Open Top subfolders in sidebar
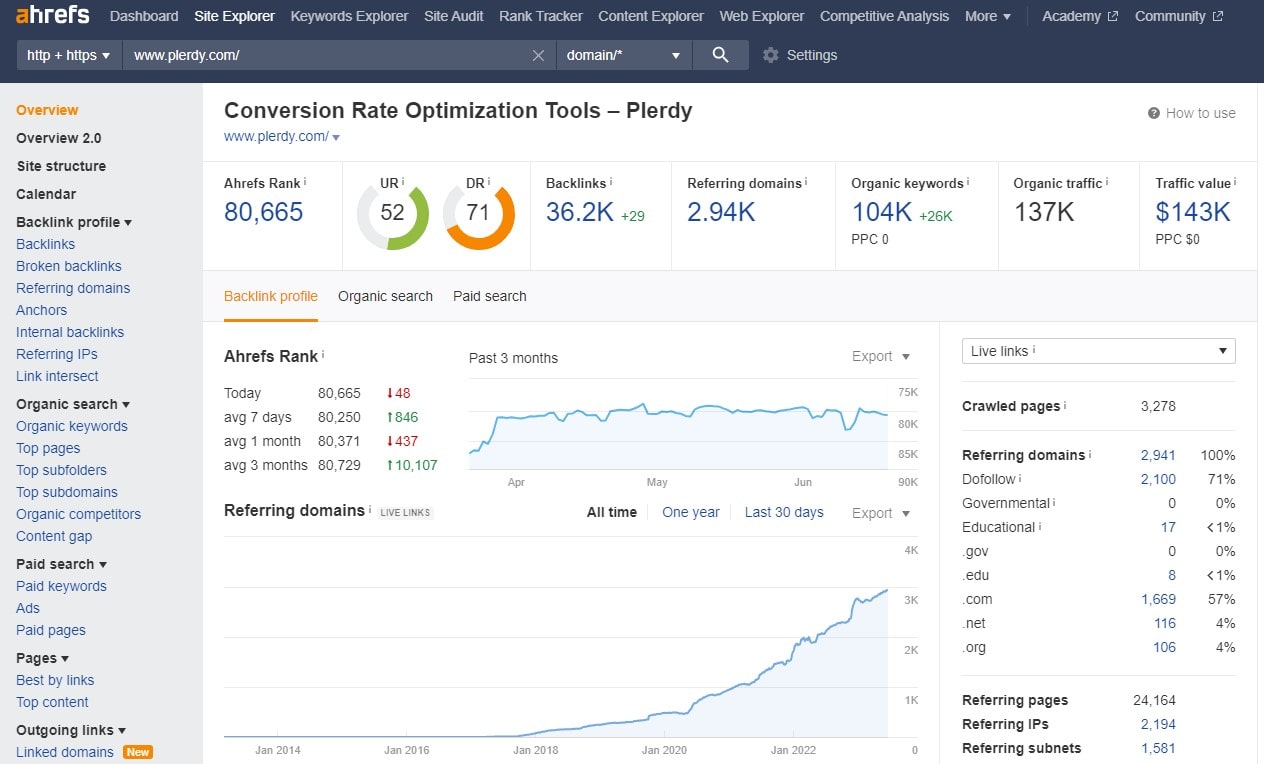 pyautogui.click(x=61, y=470)
